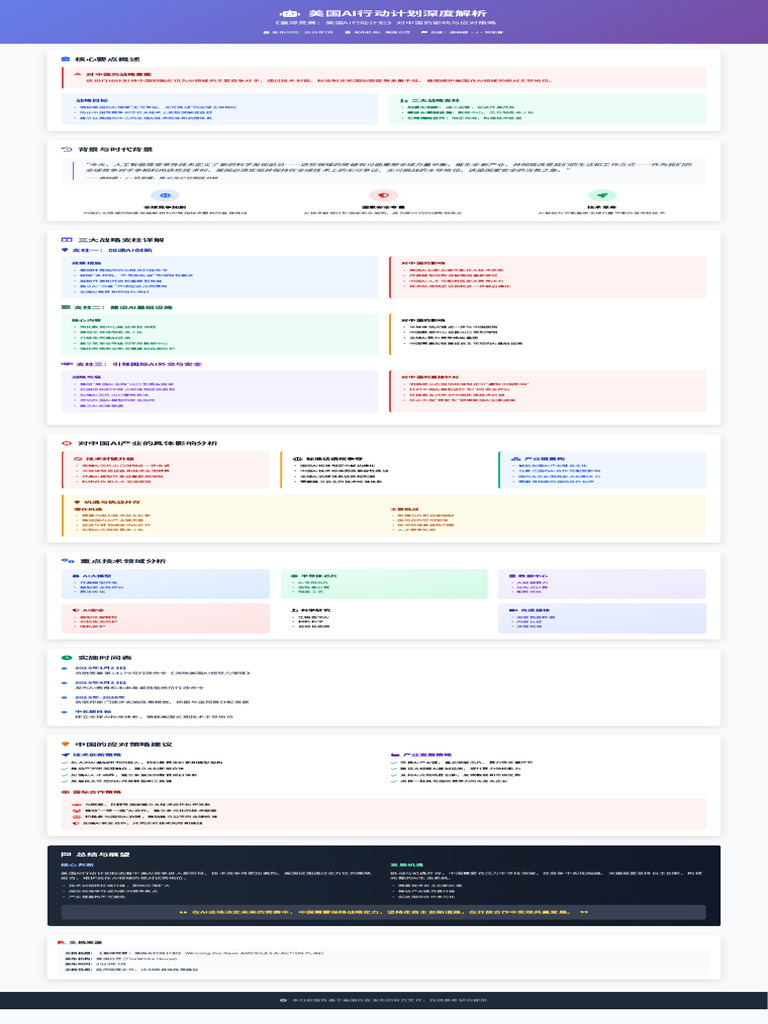Click the globe icon beside 国际合作策略
This screenshot has width=768, height=1024.
pos(65,792)
